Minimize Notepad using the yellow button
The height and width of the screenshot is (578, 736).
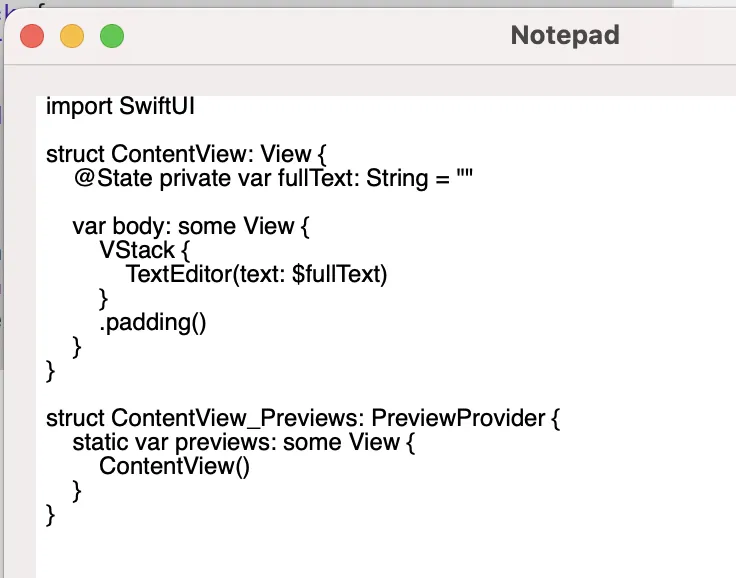click(72, 36)
